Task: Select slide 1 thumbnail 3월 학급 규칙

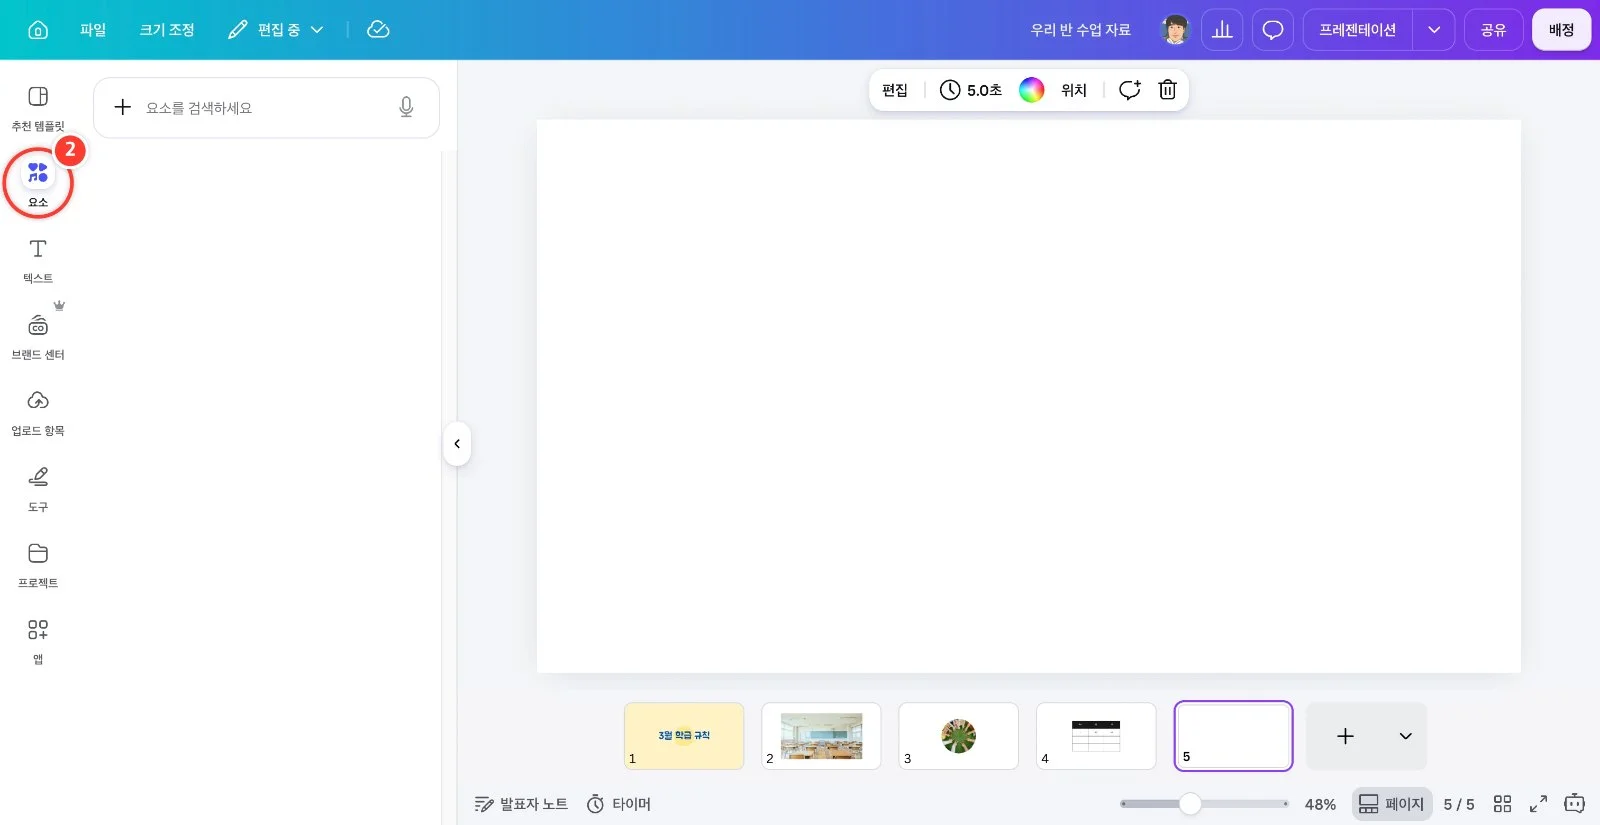Action: click(684, 736)
